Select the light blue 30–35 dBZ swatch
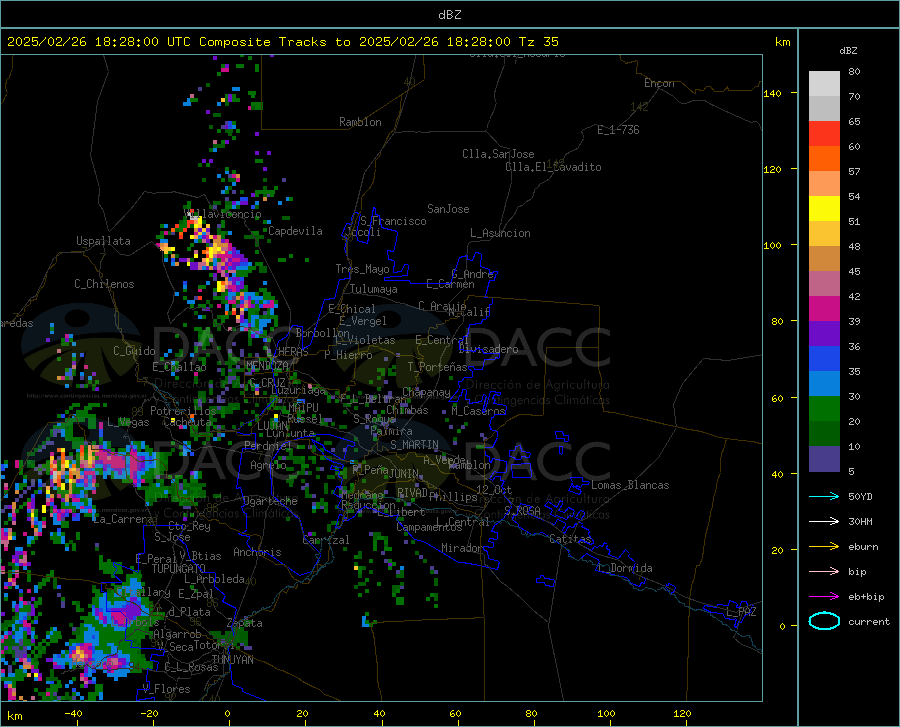The image size is (900, 727). (824, 384)
